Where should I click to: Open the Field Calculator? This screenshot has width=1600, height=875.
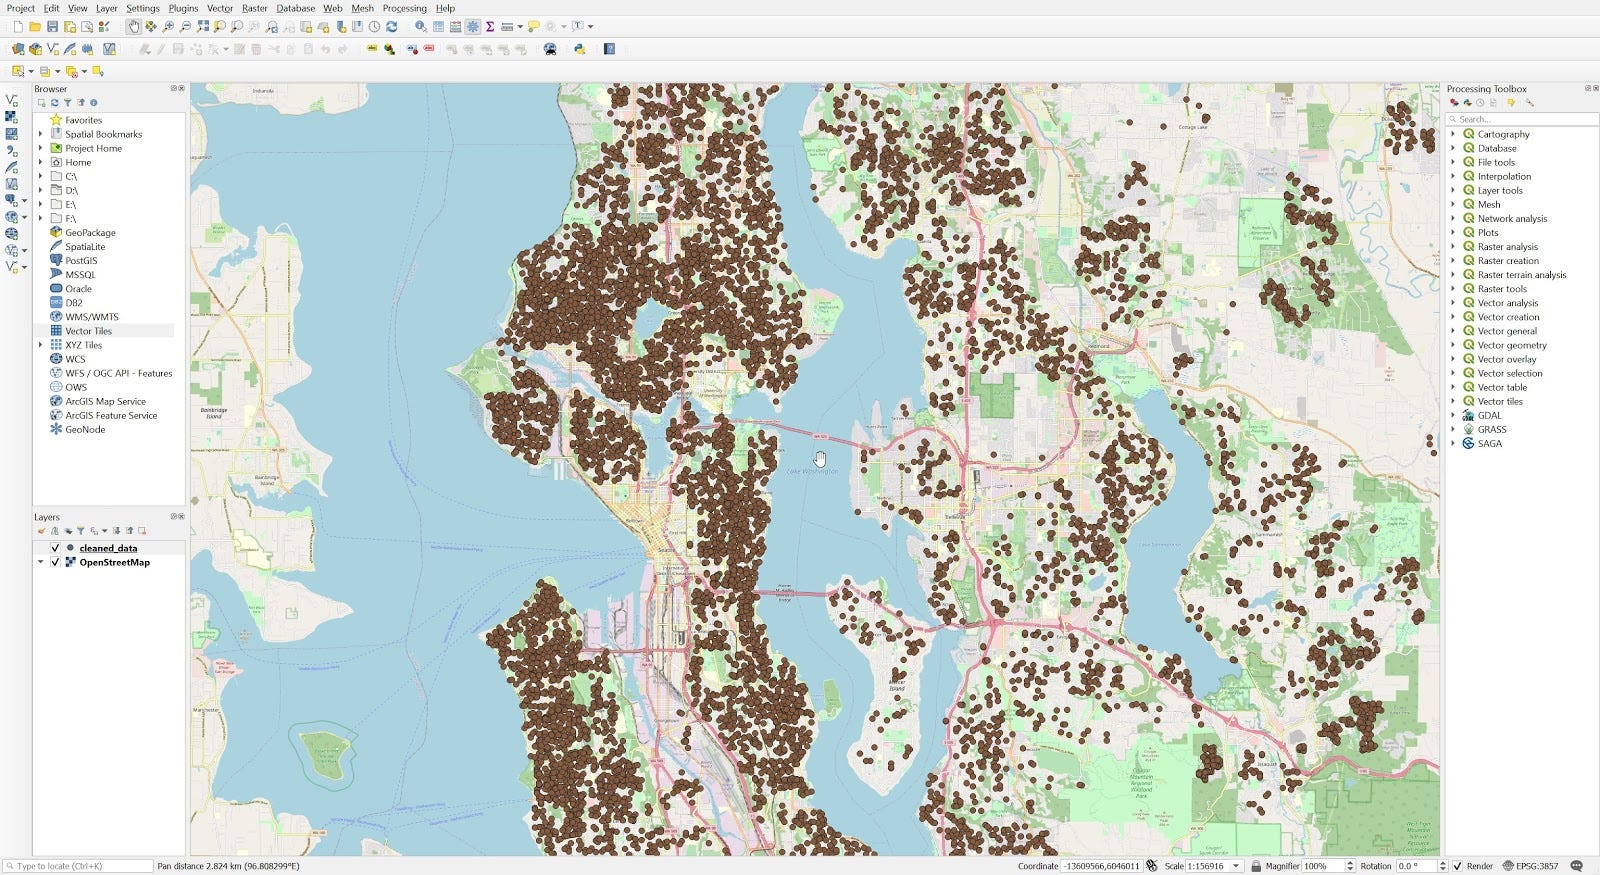click(456, 27)
